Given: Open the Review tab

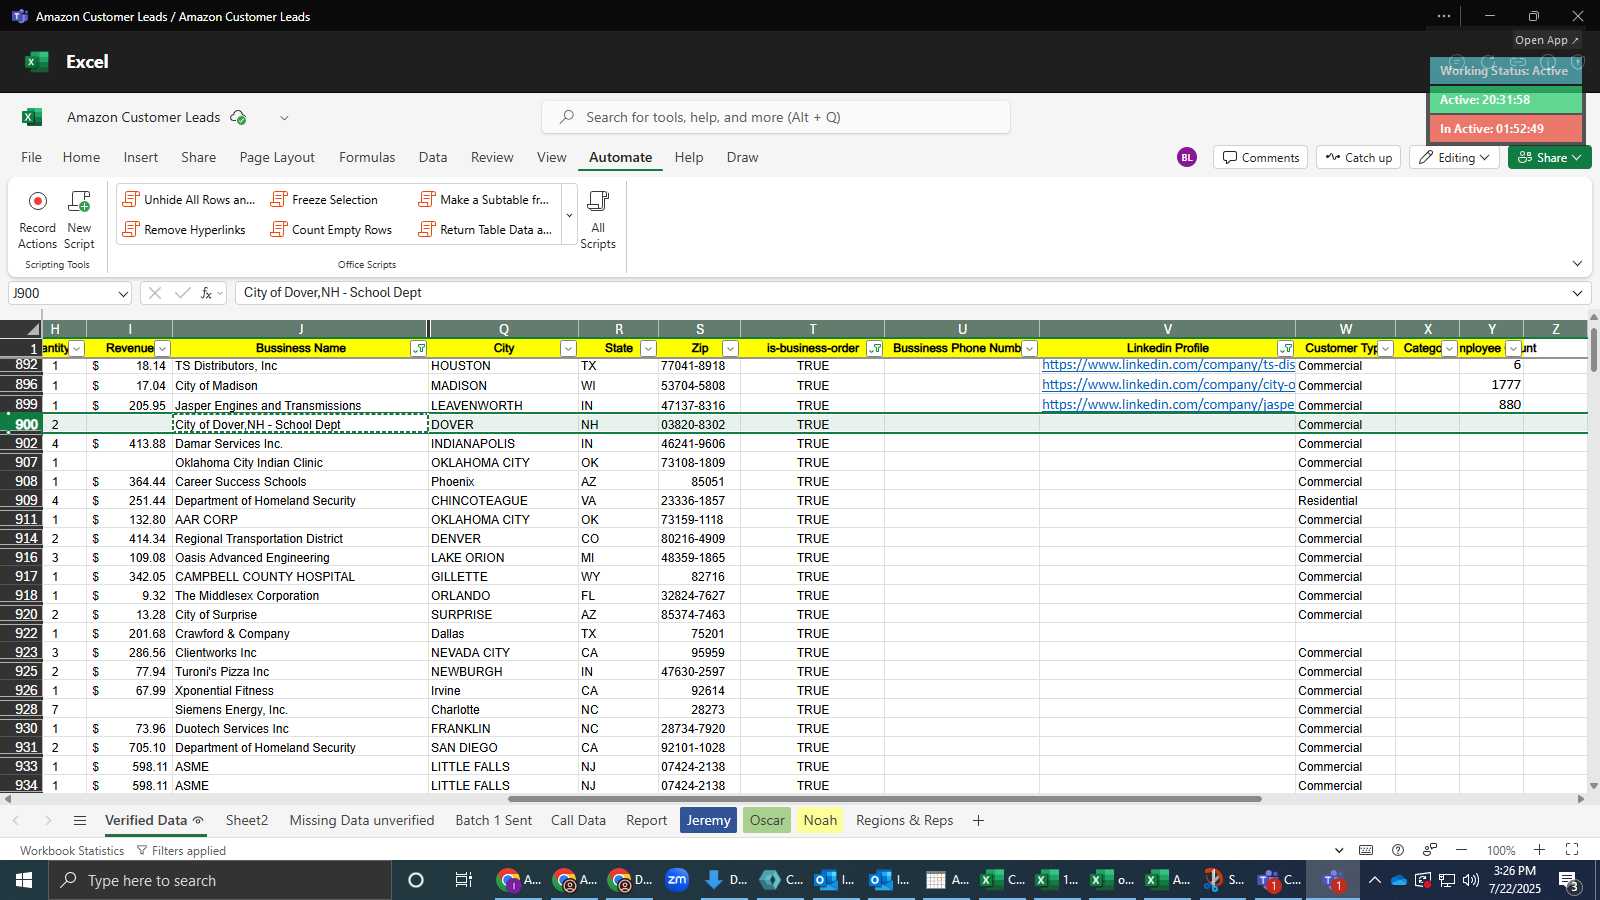Looking at the screenshot, I should click(x=492, y=158).
